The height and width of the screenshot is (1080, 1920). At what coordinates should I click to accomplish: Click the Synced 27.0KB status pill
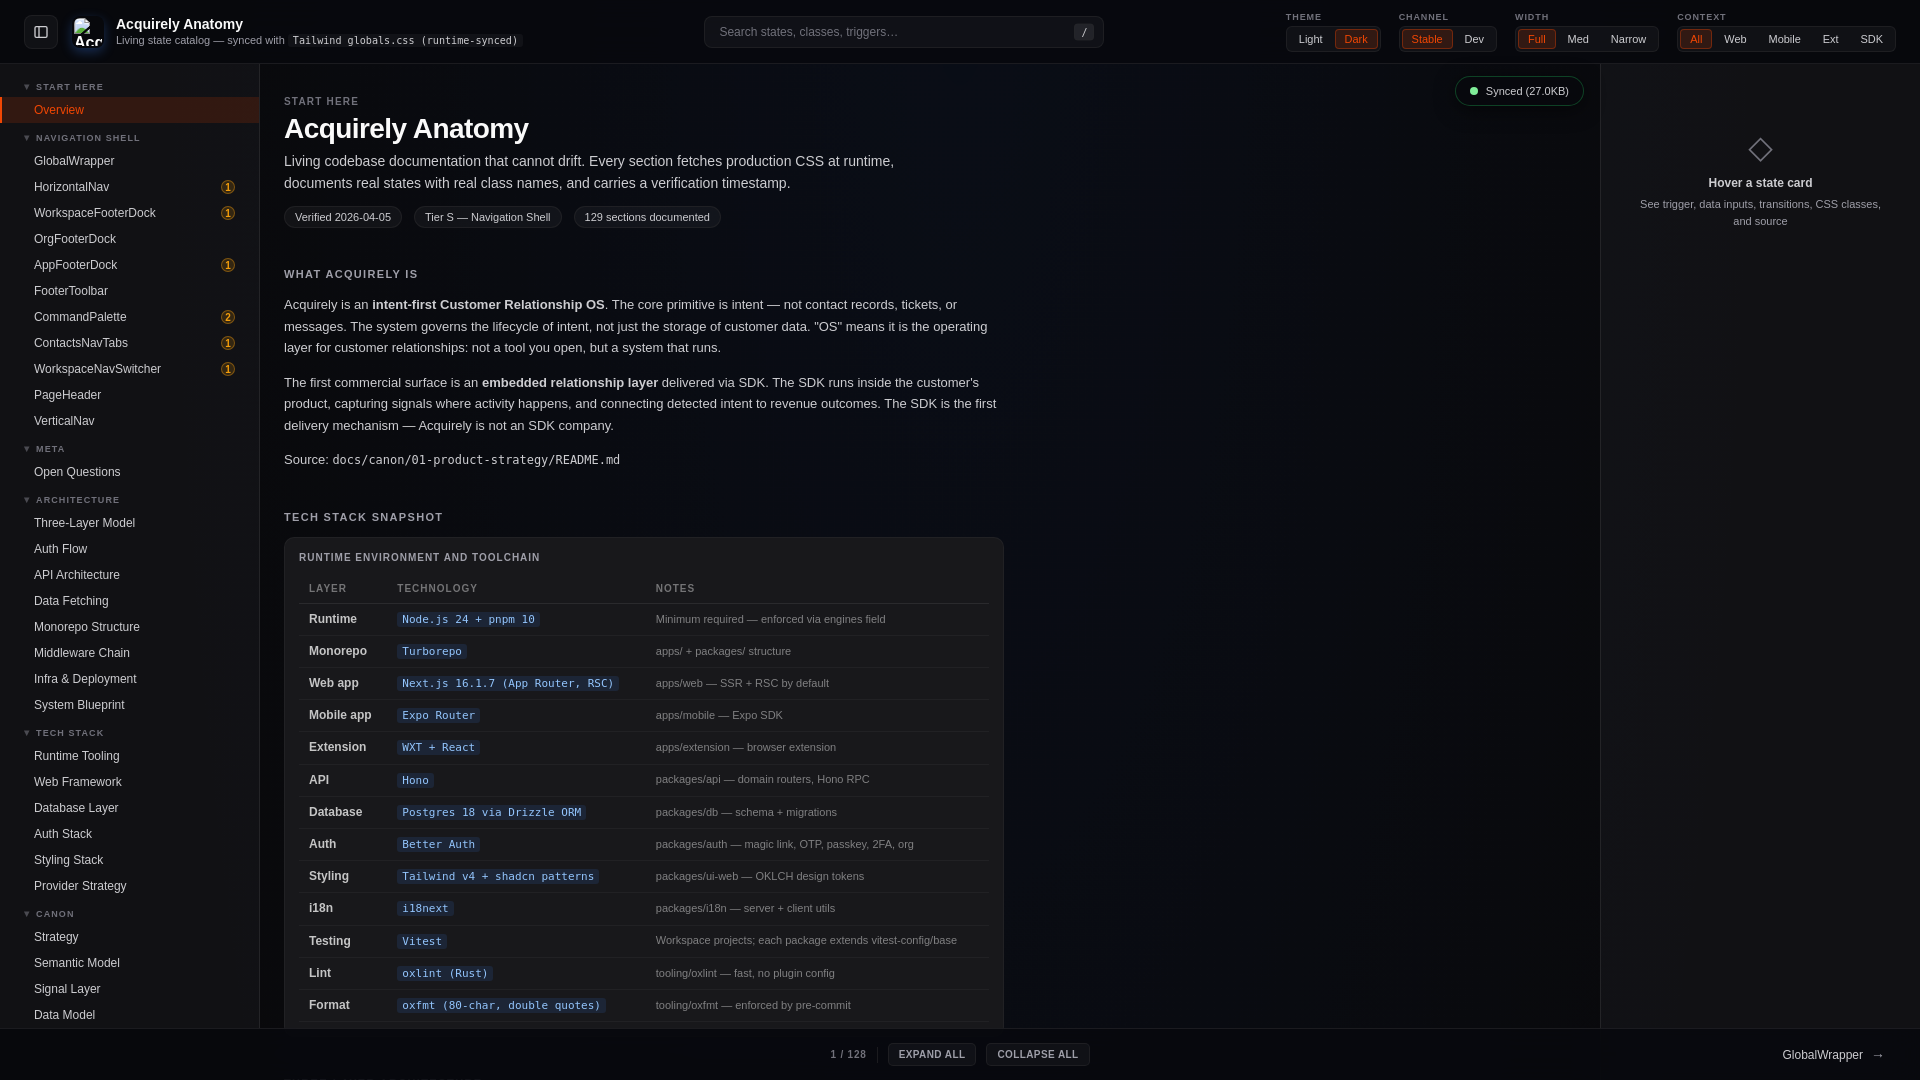click(x=1519, y=91)
